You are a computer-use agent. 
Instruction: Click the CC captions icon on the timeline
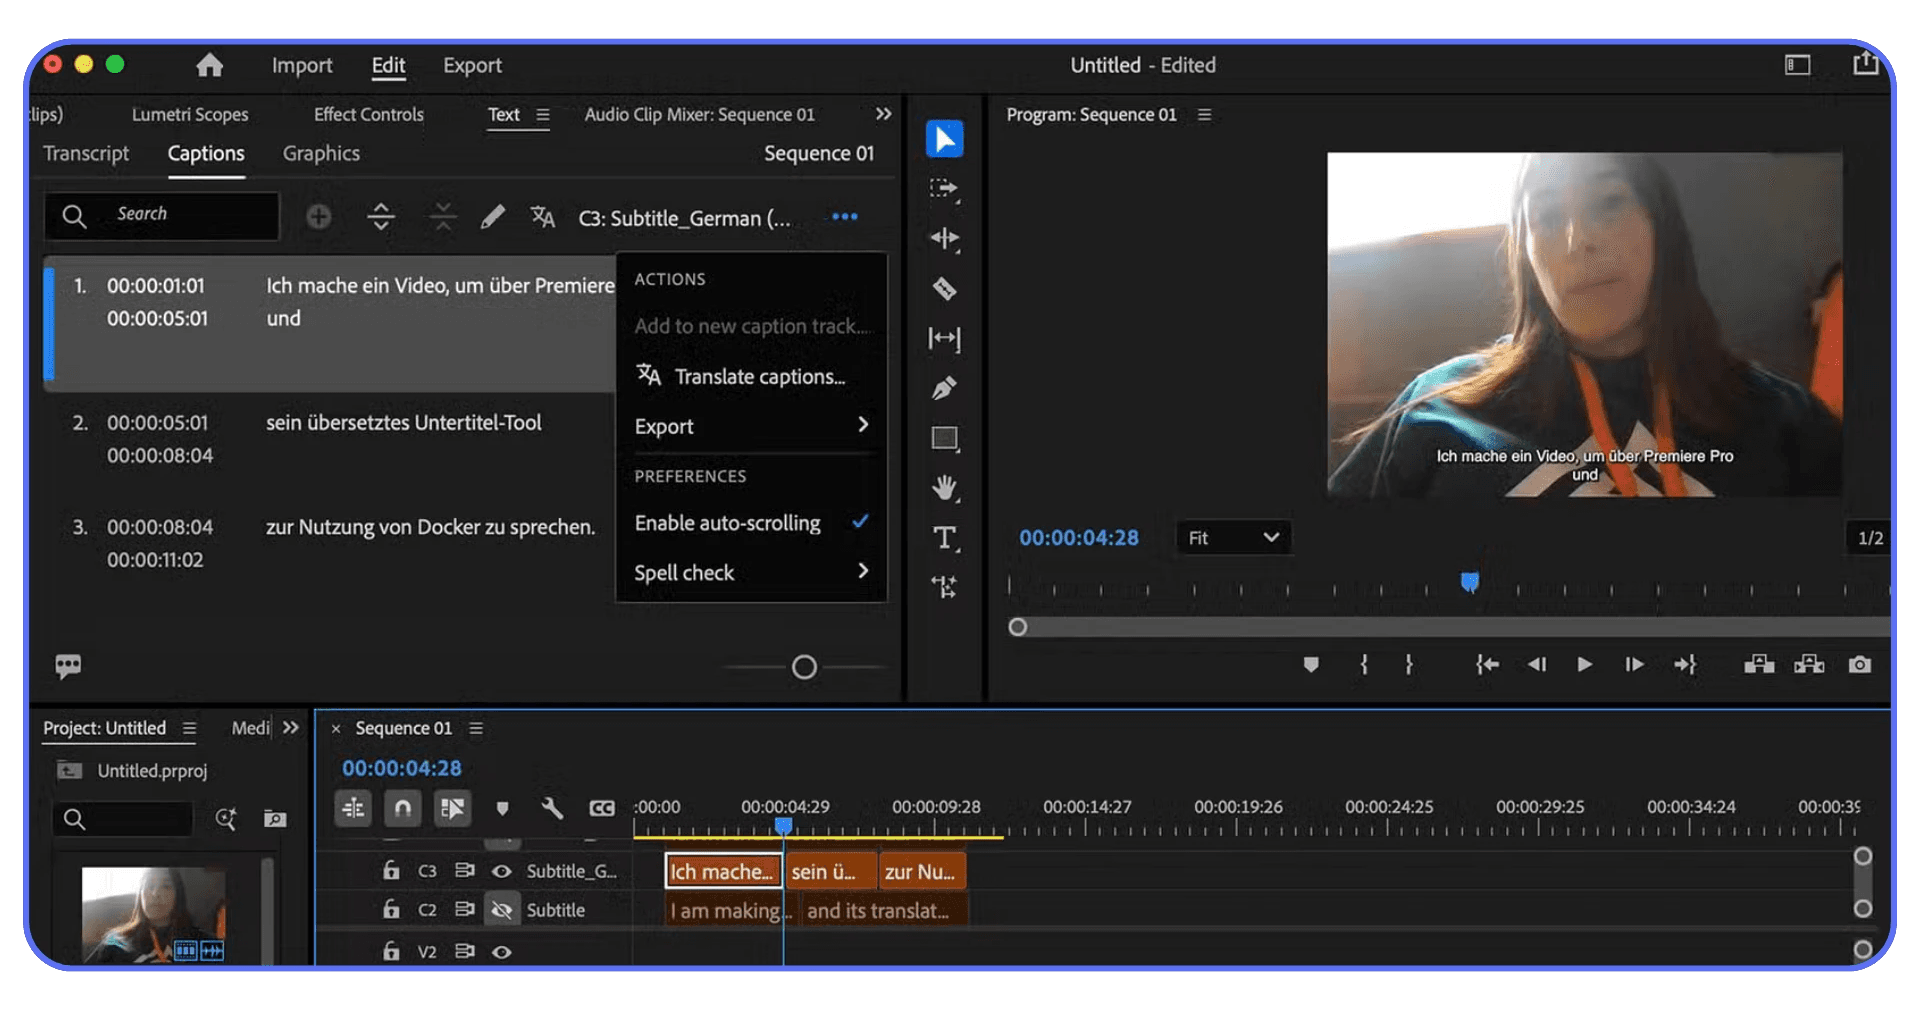[601, 808]
